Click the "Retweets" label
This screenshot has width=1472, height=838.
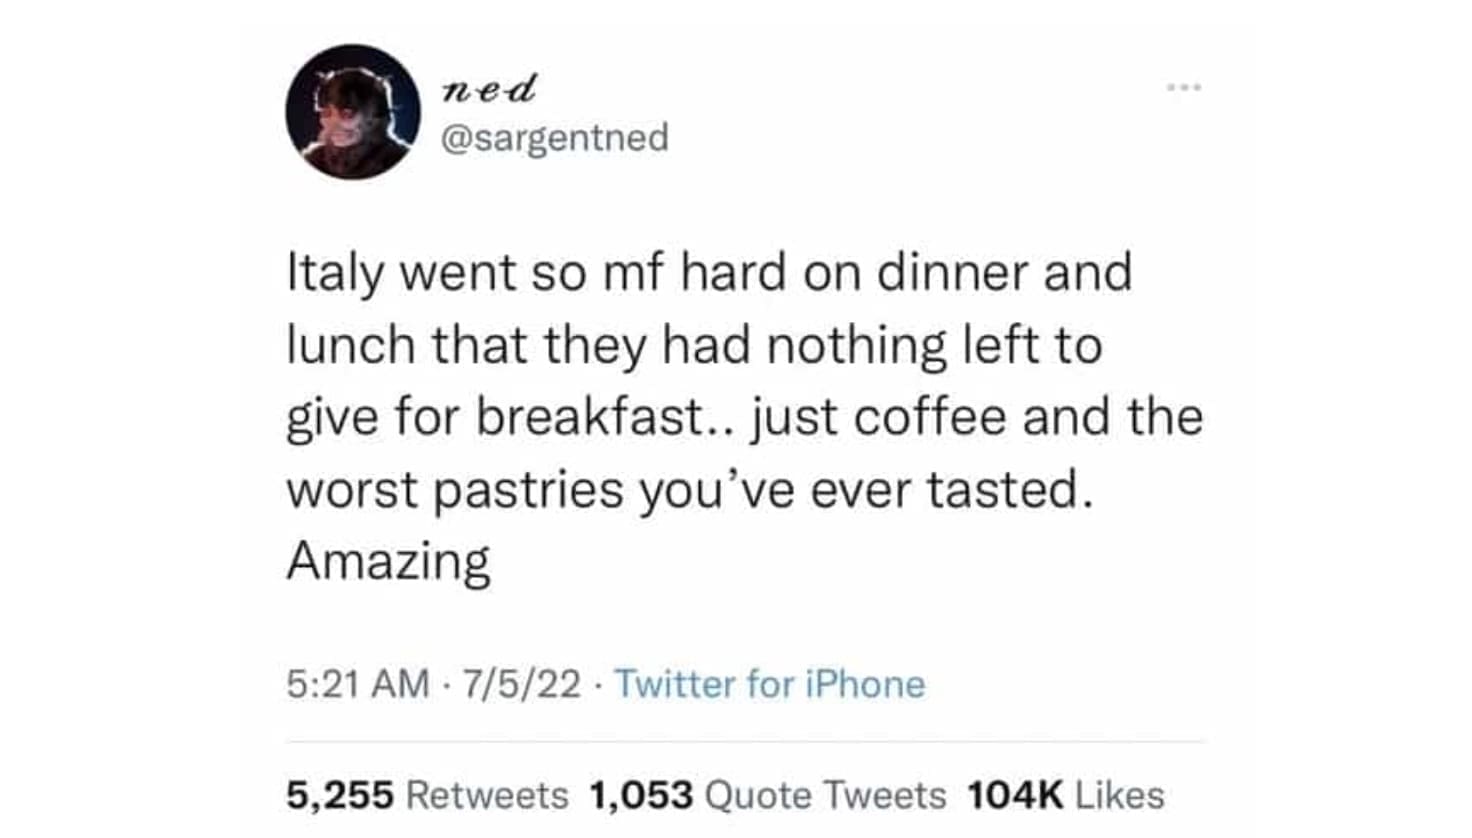tap(487, 795)
